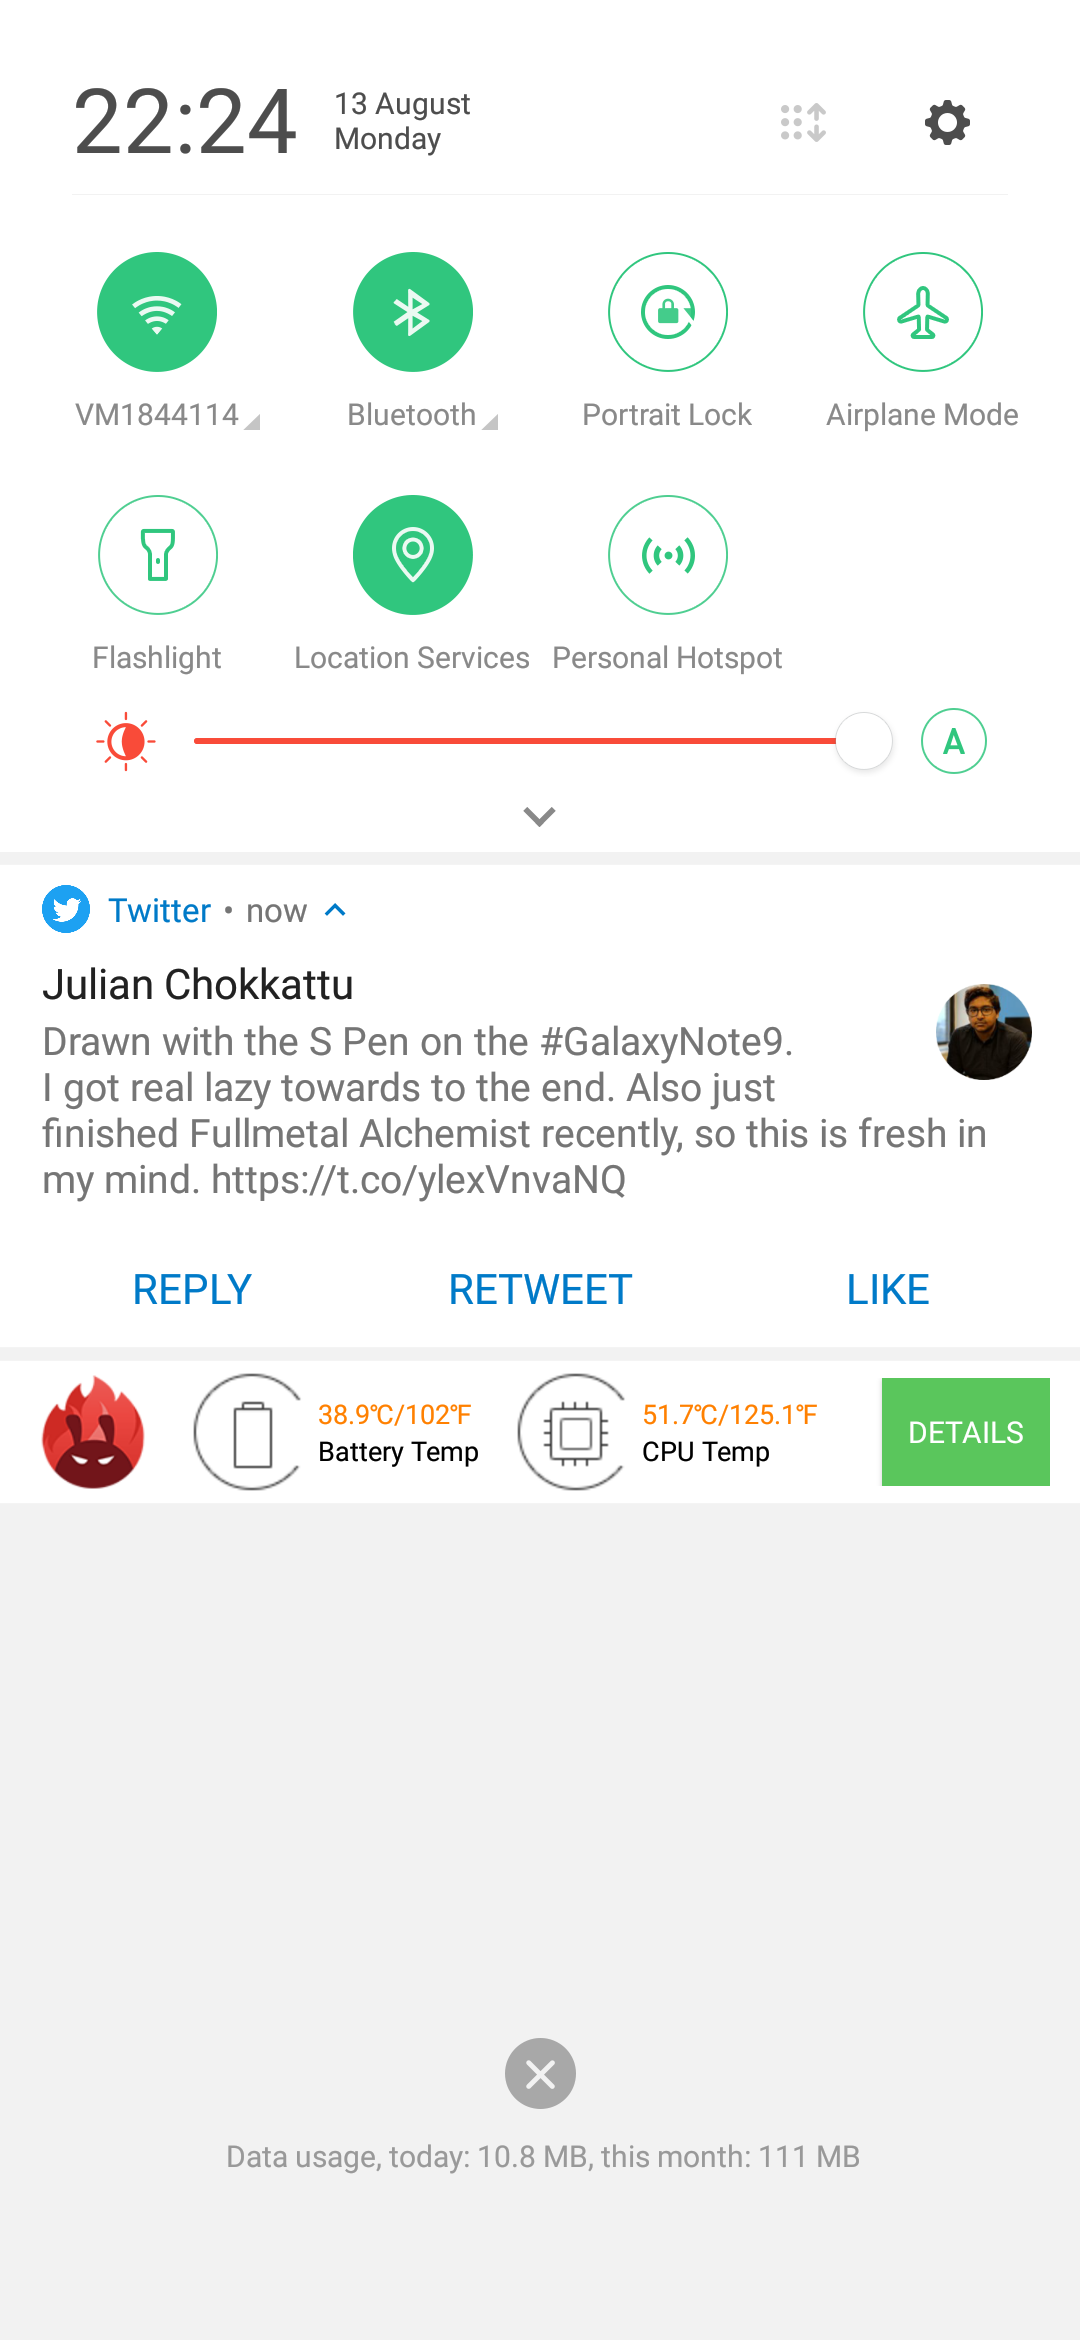Turn on the Flashlight
Screen dimensions: 1080x2340
pos(157,555)
